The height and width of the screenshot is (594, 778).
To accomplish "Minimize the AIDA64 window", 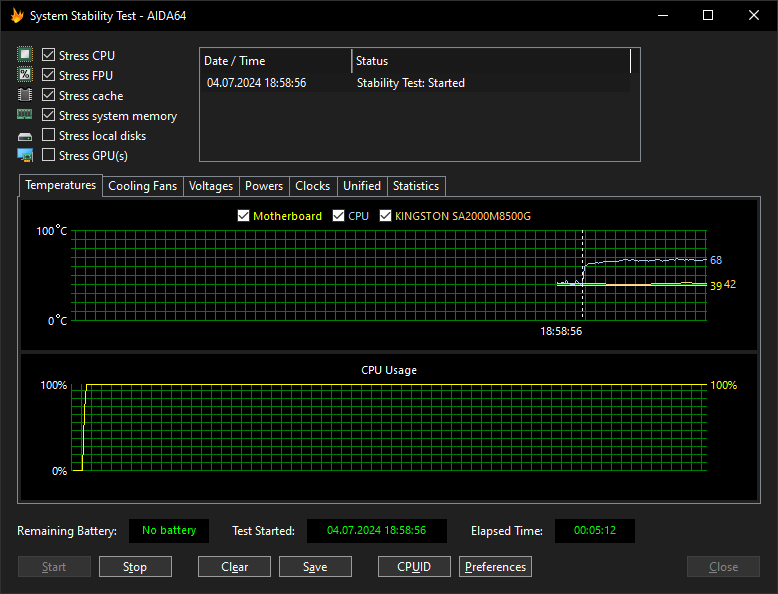I will (x=663, y=15).
